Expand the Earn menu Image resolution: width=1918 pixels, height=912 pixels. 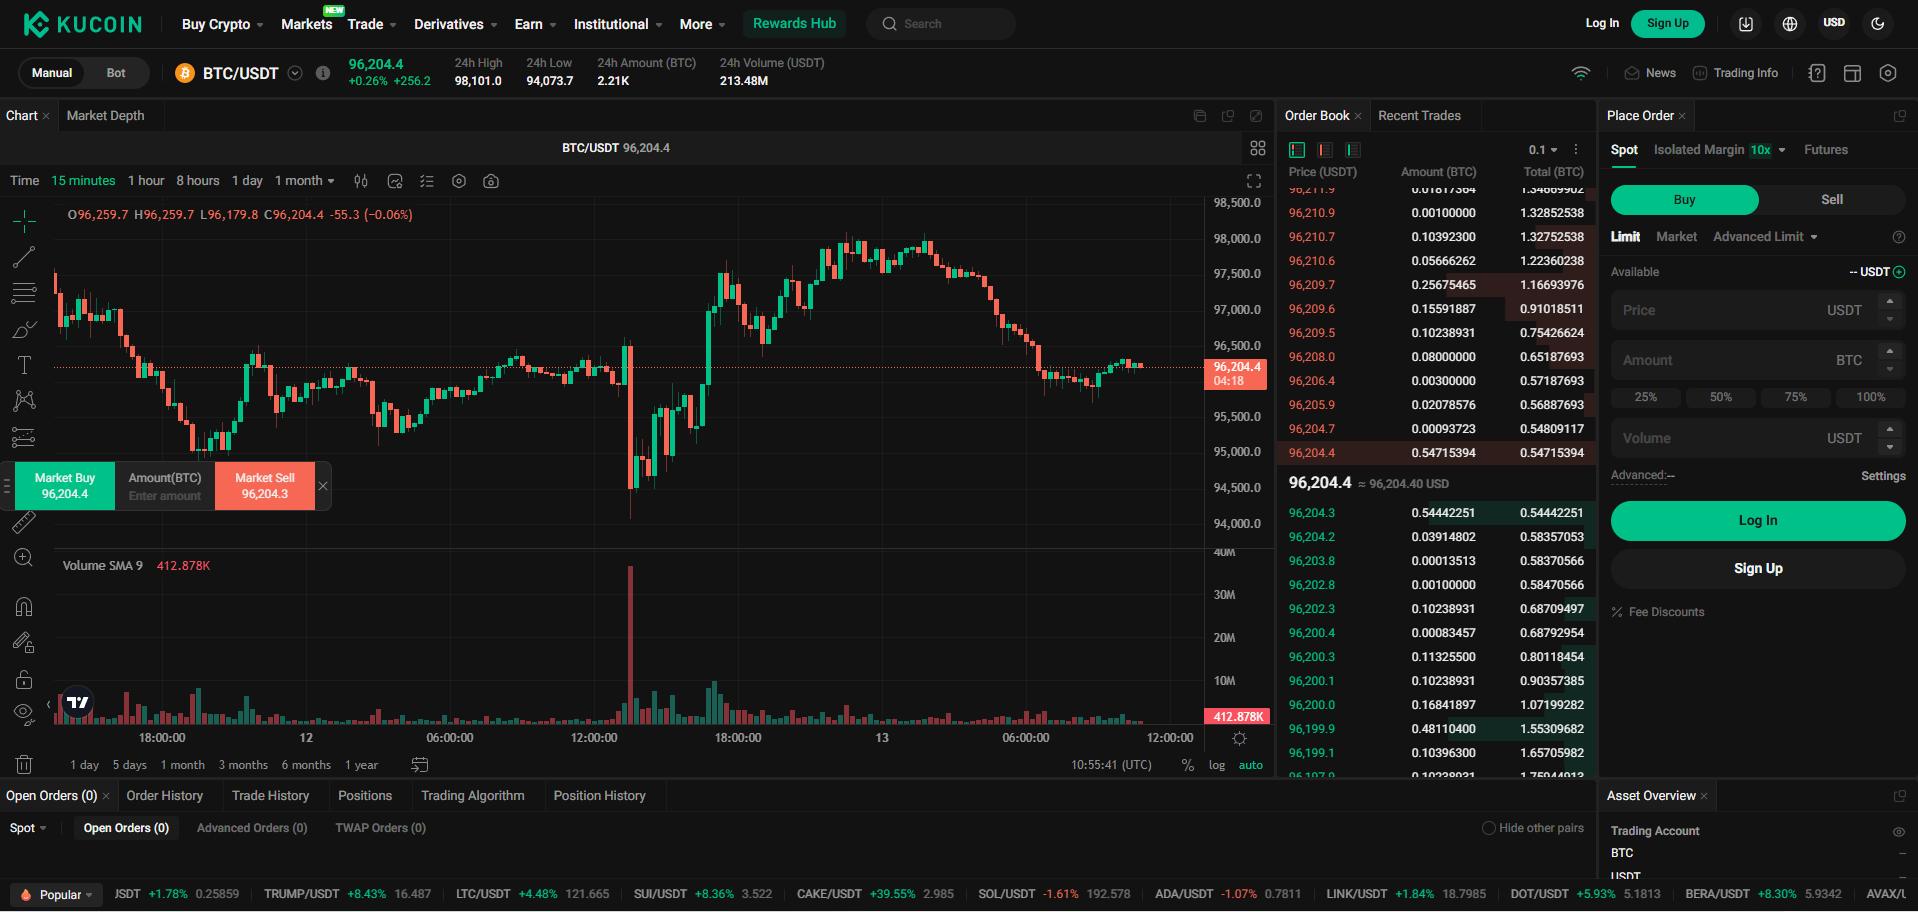click(535, 24)
